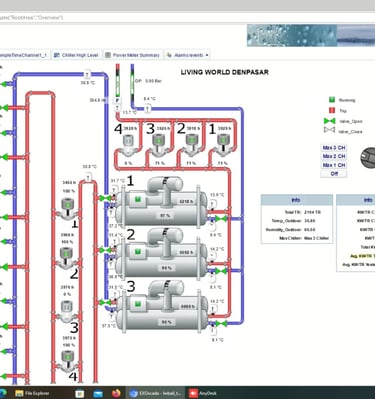Image resolution: width=375 pixels, height=399 pixels.
Task: Open AnyDesk from the taskbar
Action: click(x=203, y=393)
